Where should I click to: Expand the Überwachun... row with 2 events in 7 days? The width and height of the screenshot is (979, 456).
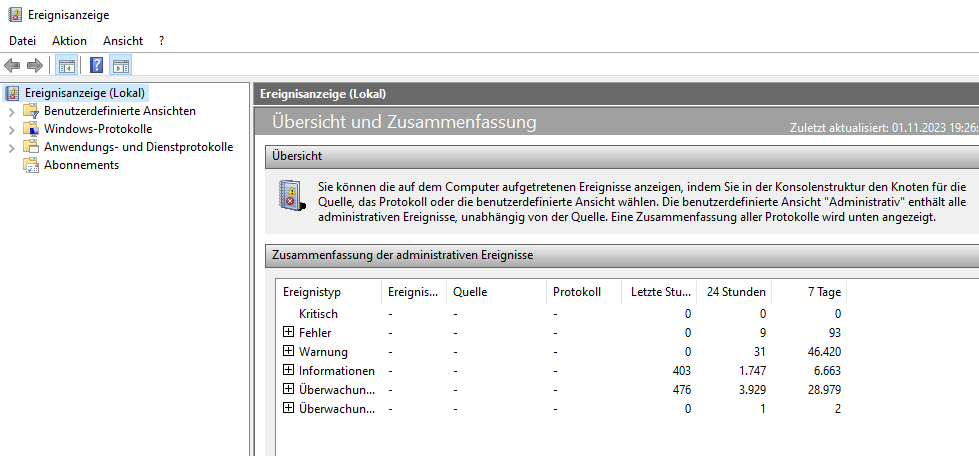coord(288,408)
